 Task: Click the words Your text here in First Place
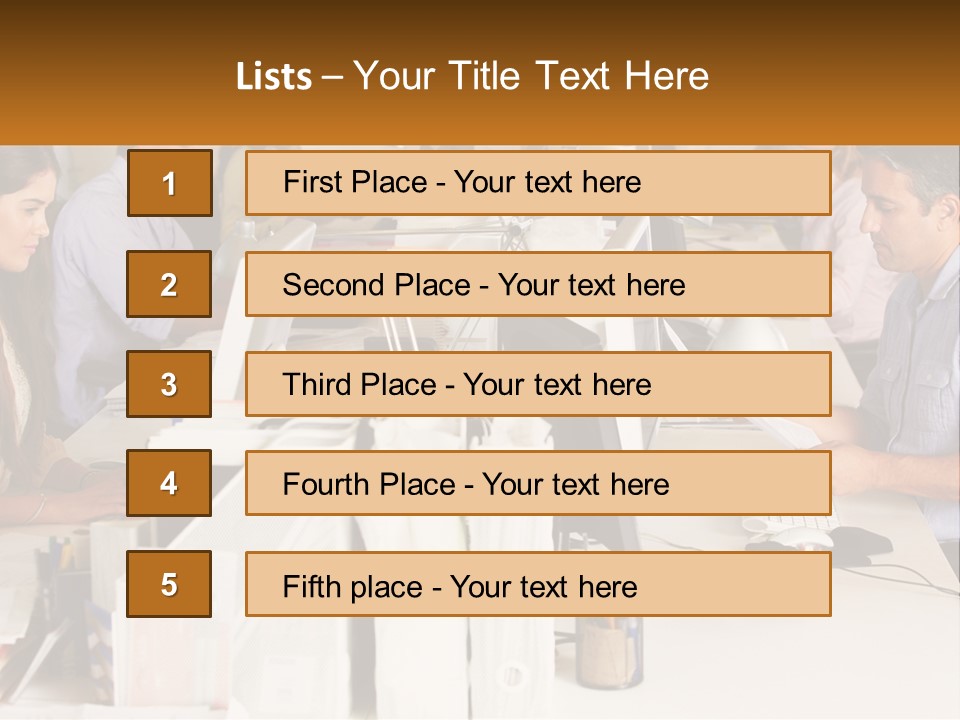(x=547, y=182)
